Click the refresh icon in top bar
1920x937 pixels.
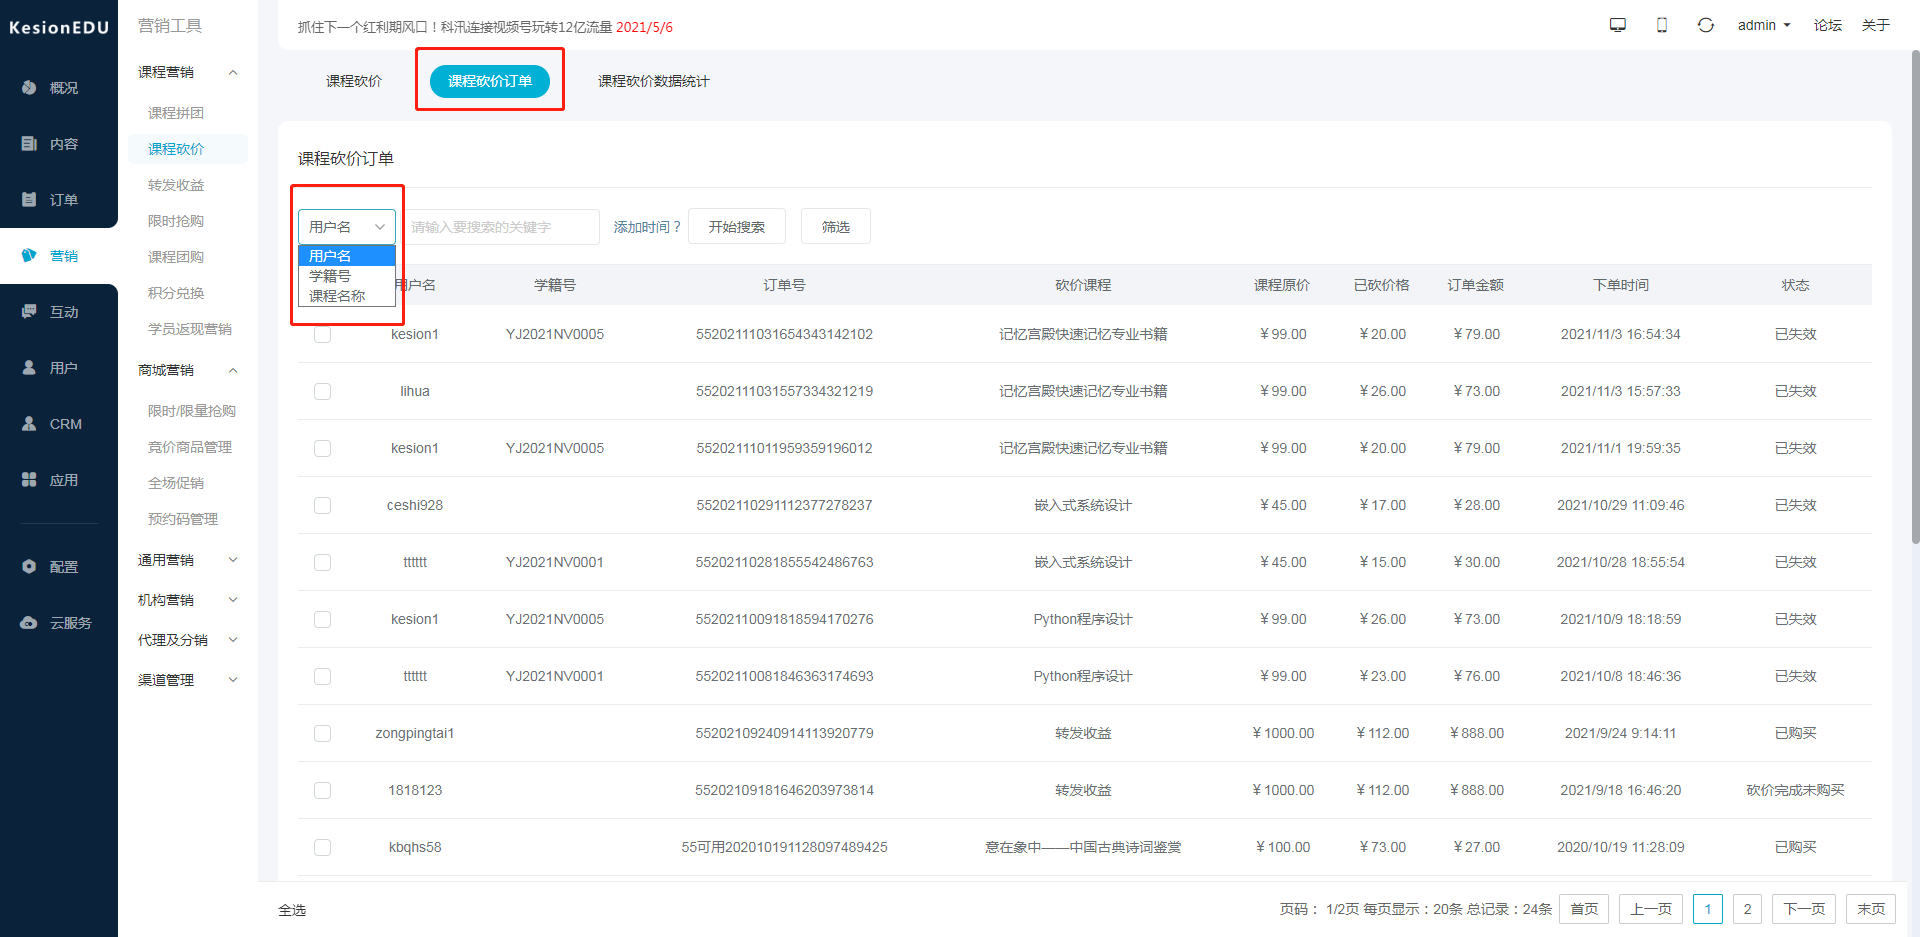[1706, 25]
